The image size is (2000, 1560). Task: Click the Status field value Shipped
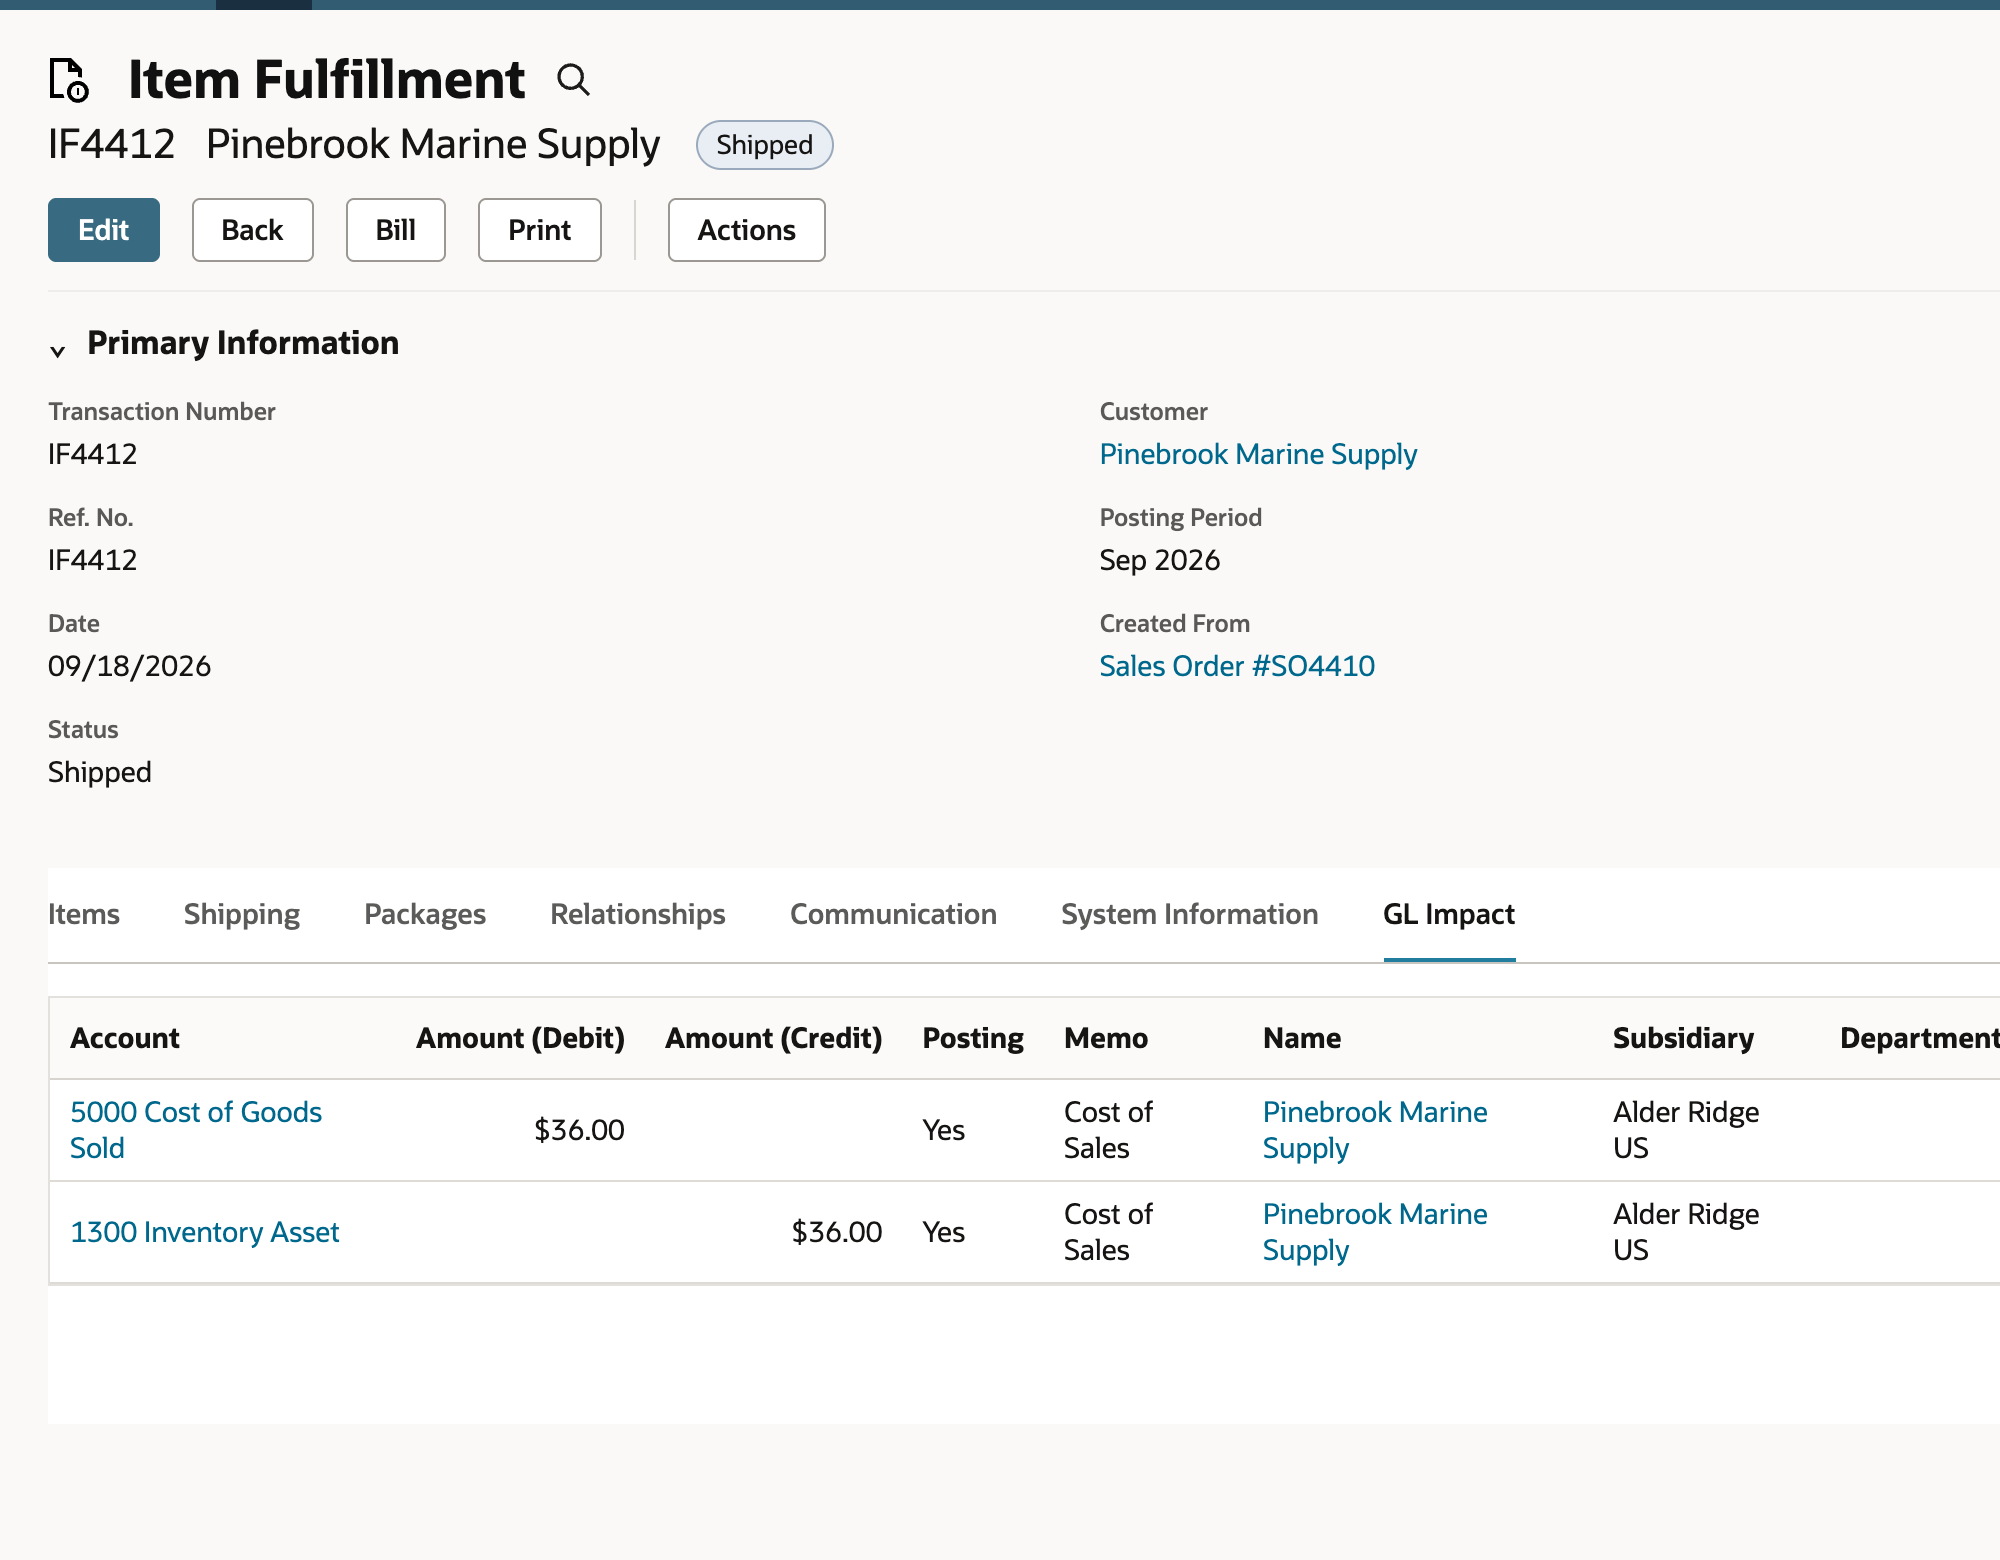point(100,772)
